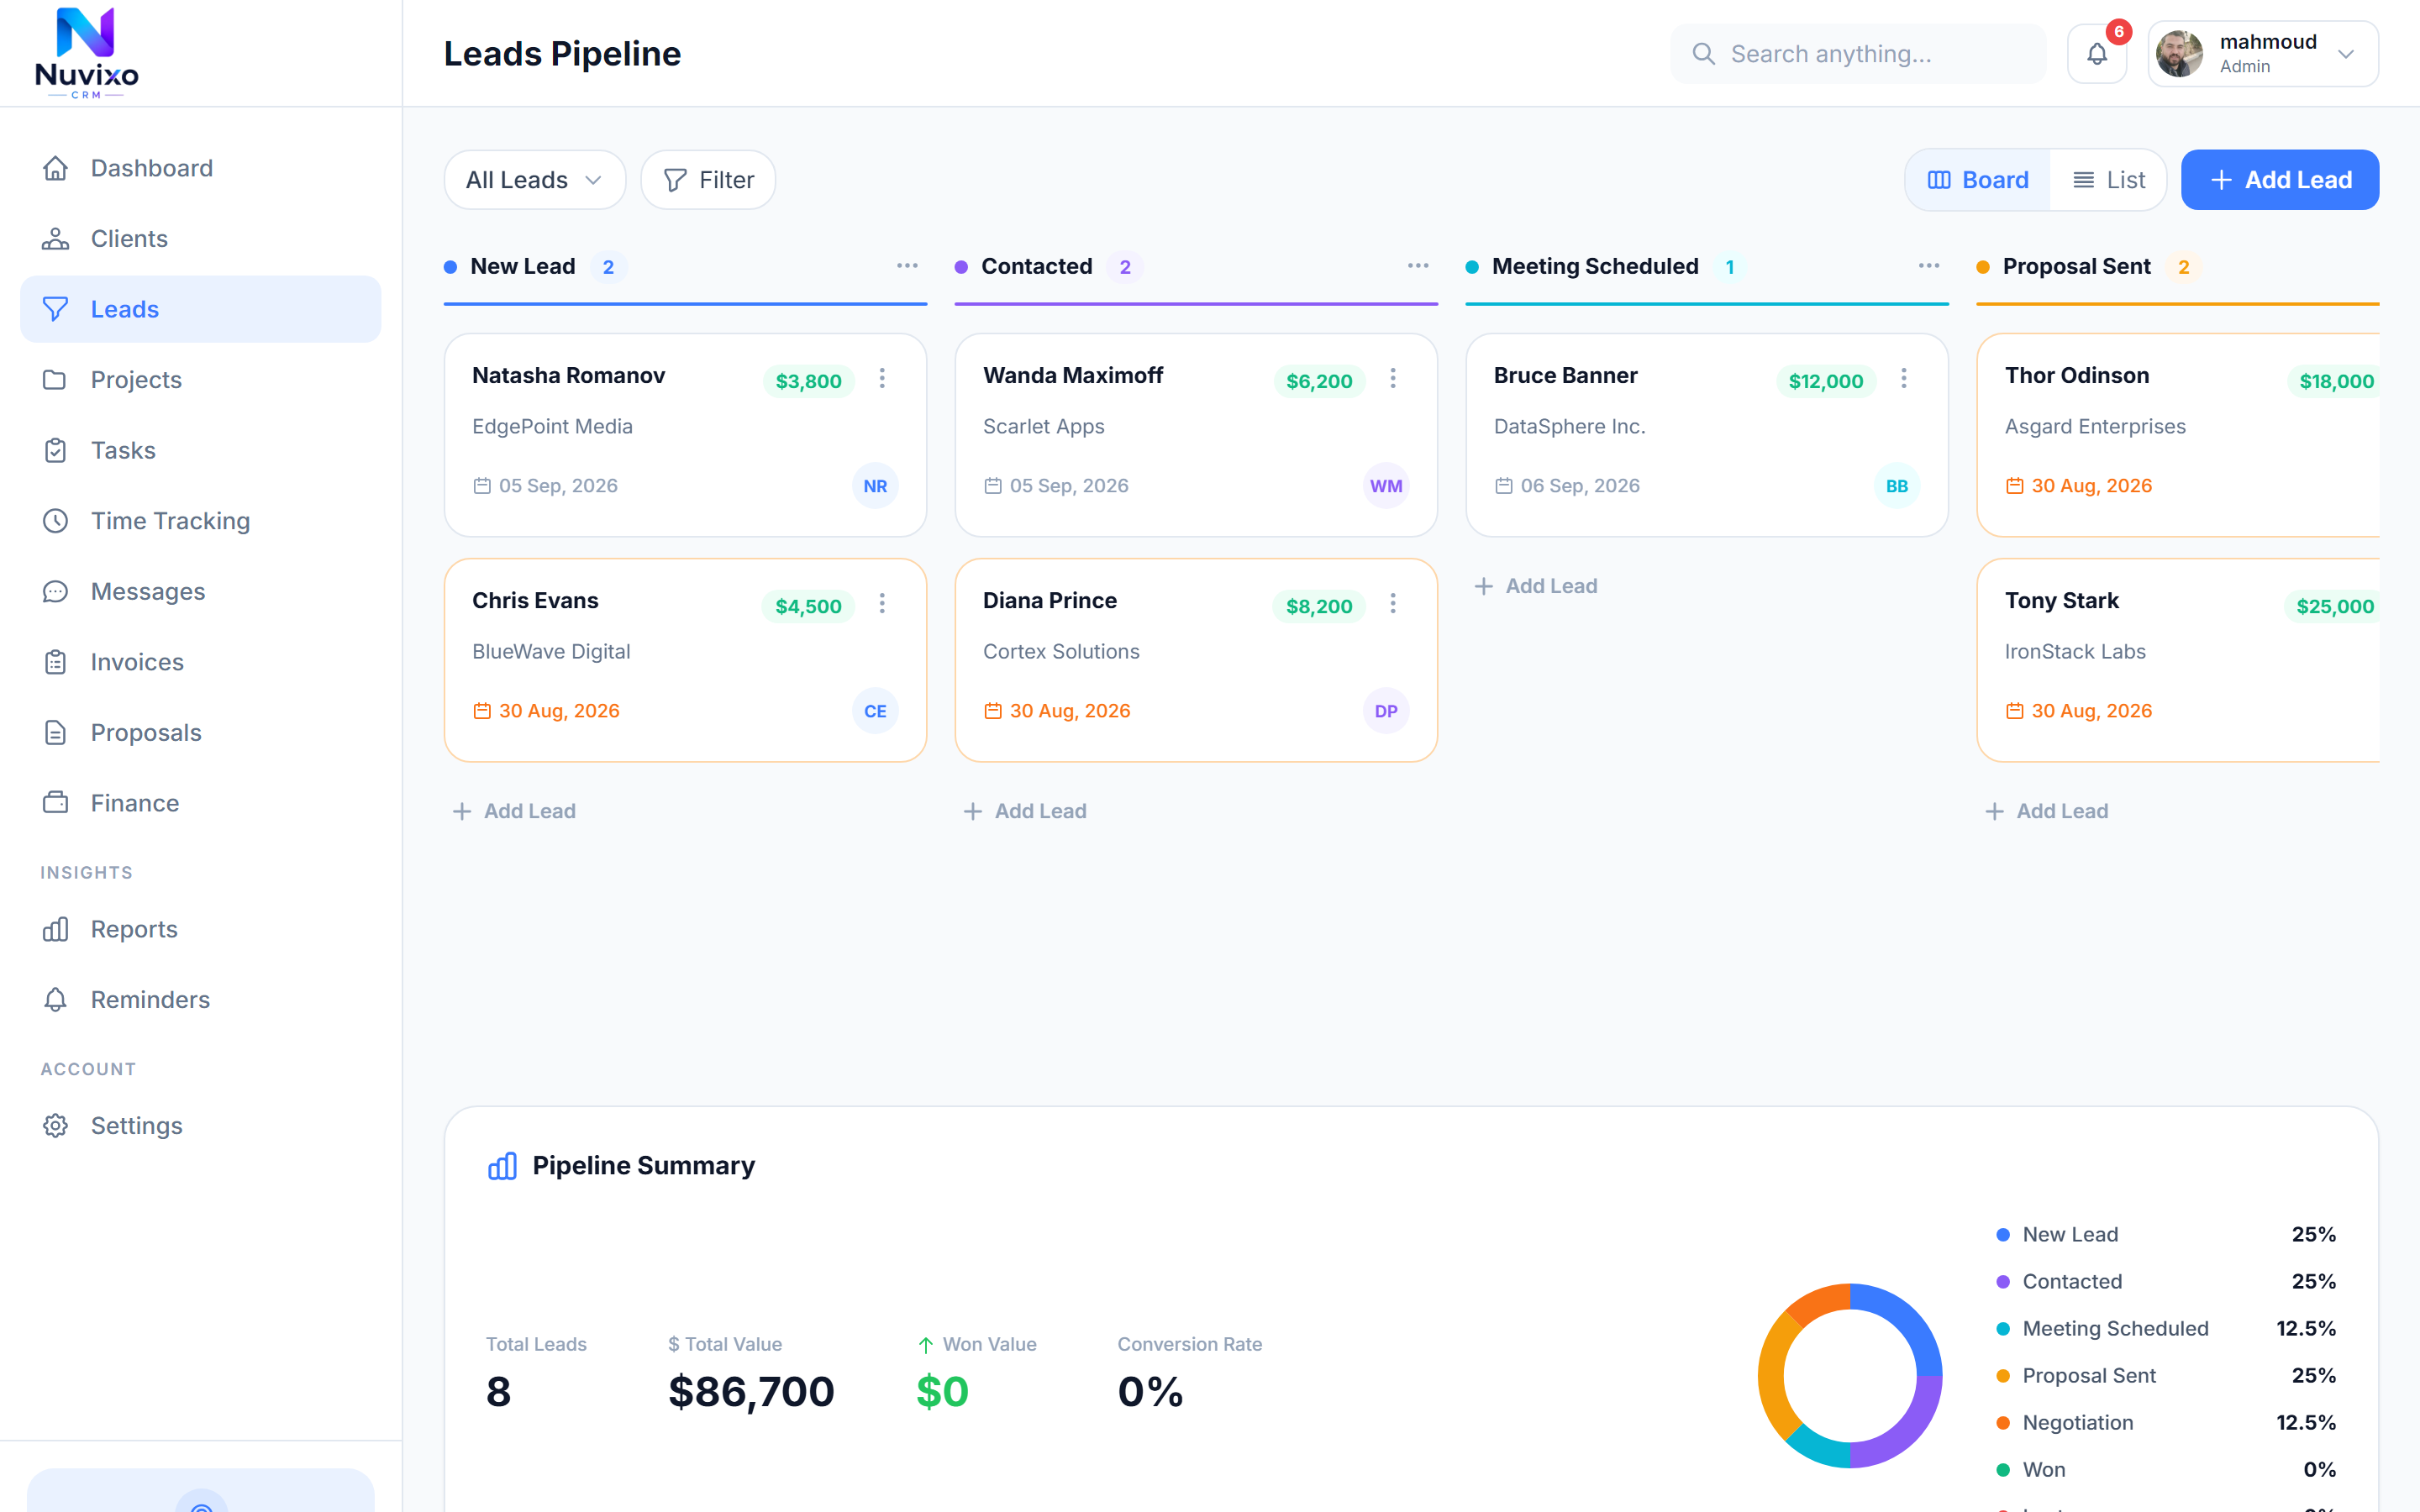Click the BB avatar badge
Viewport: 2420px width, 1512px height.
(1897, 486)
